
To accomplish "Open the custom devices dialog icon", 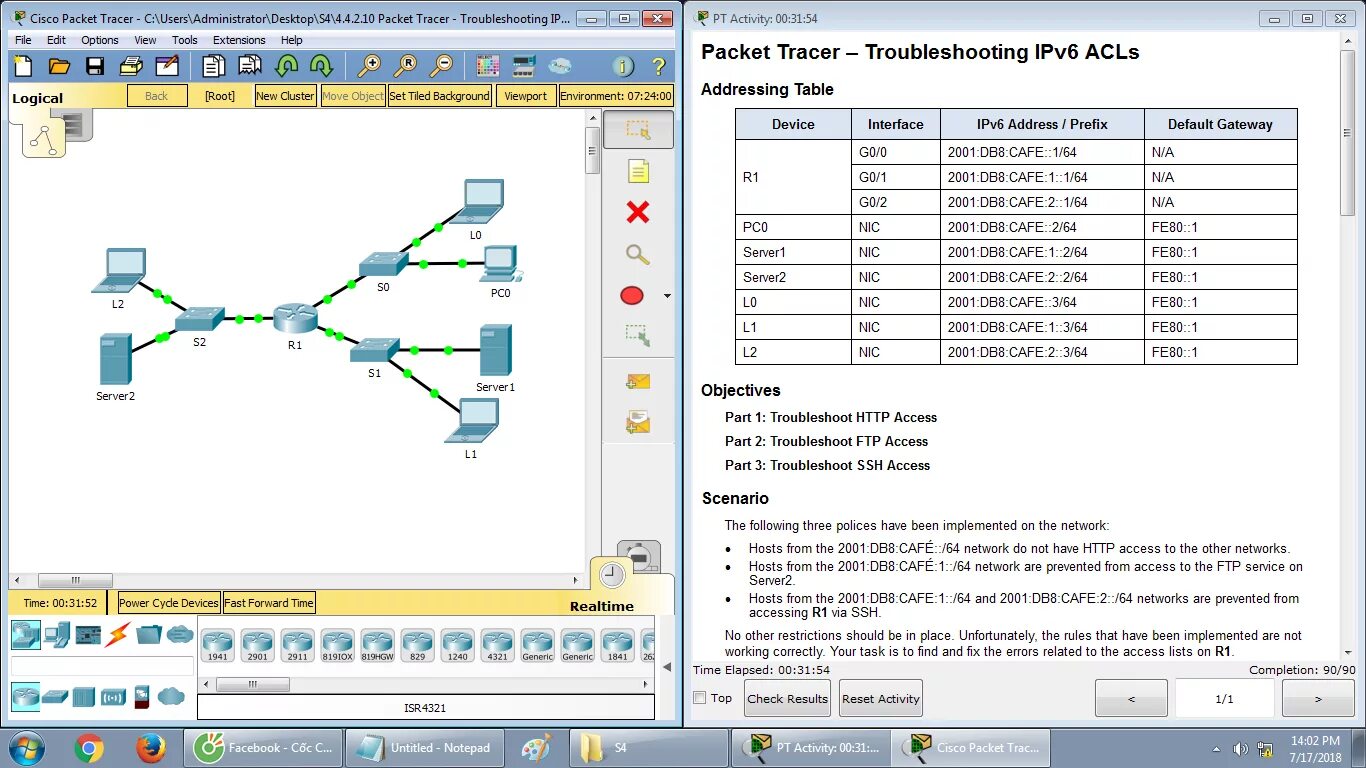I will click(523, 67).
